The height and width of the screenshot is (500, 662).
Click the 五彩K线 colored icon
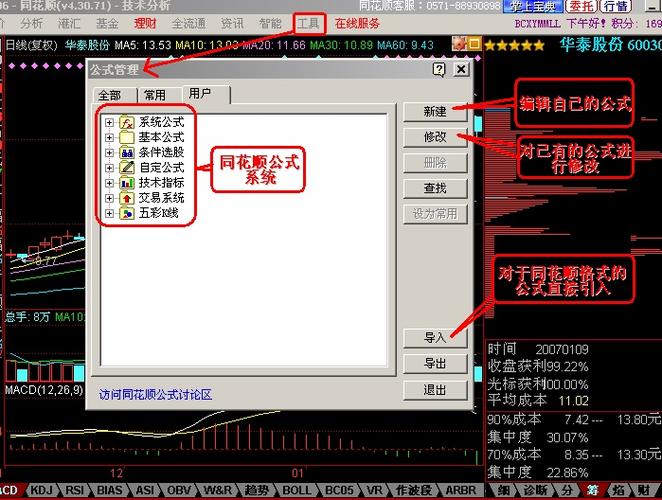coord(127,213)
